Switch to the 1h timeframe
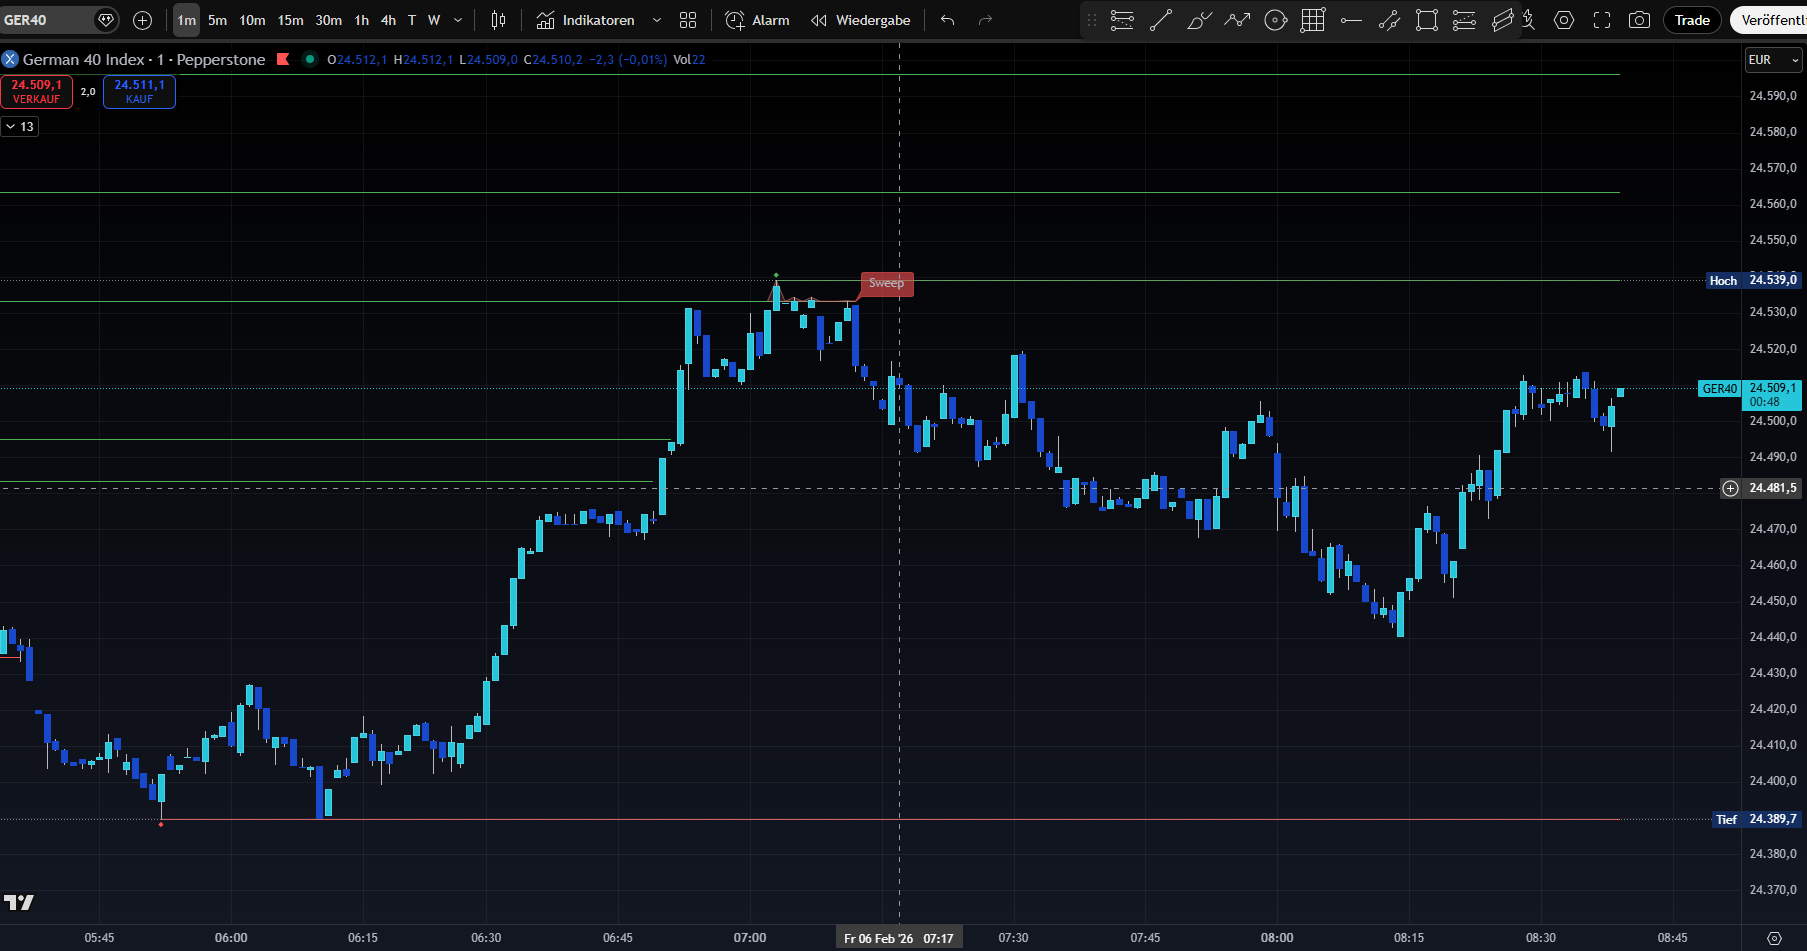 coord(362,19)
